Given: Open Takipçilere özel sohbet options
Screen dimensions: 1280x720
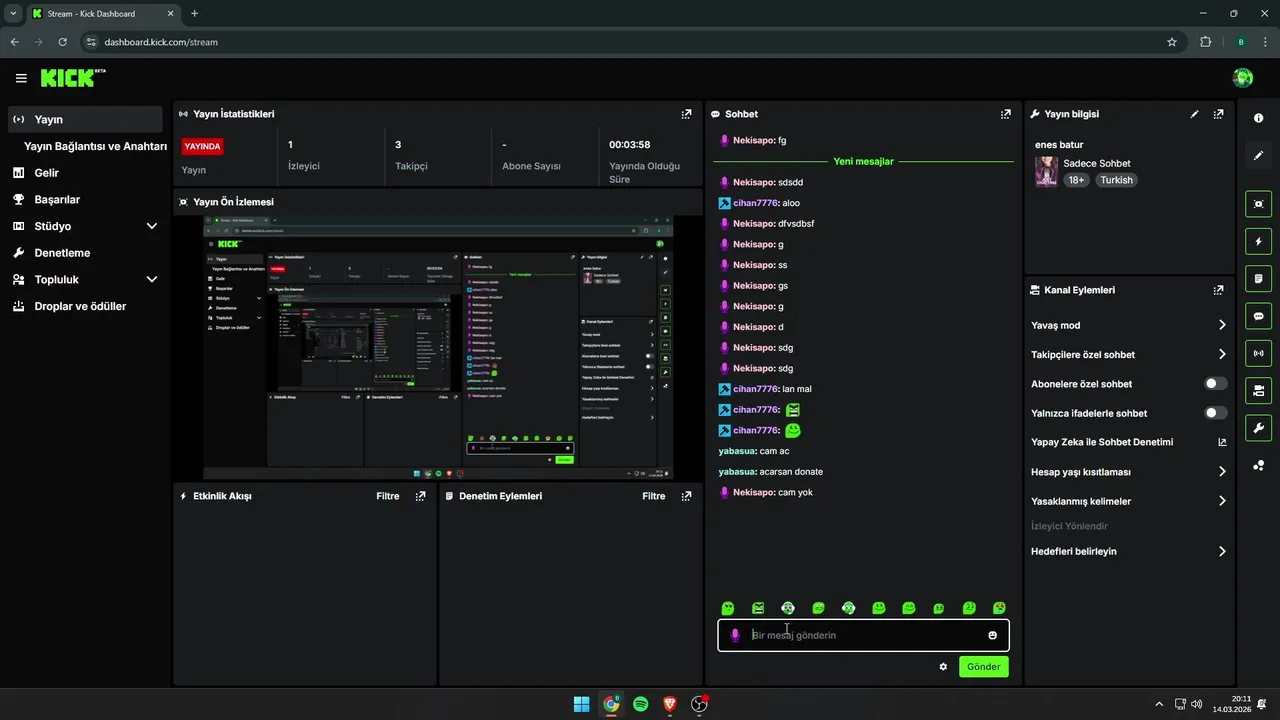Looking at the screenshot, I should (1129, 354).
